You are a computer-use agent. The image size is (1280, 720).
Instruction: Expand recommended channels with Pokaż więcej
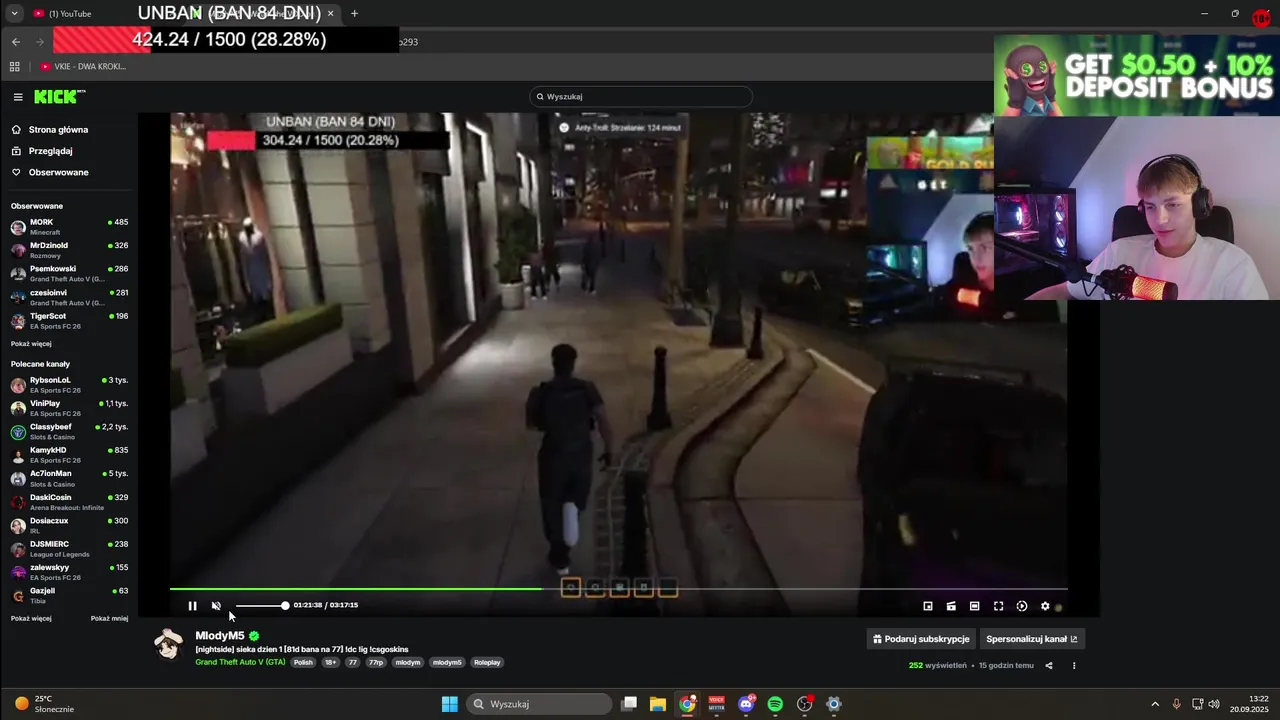[31, 619]
